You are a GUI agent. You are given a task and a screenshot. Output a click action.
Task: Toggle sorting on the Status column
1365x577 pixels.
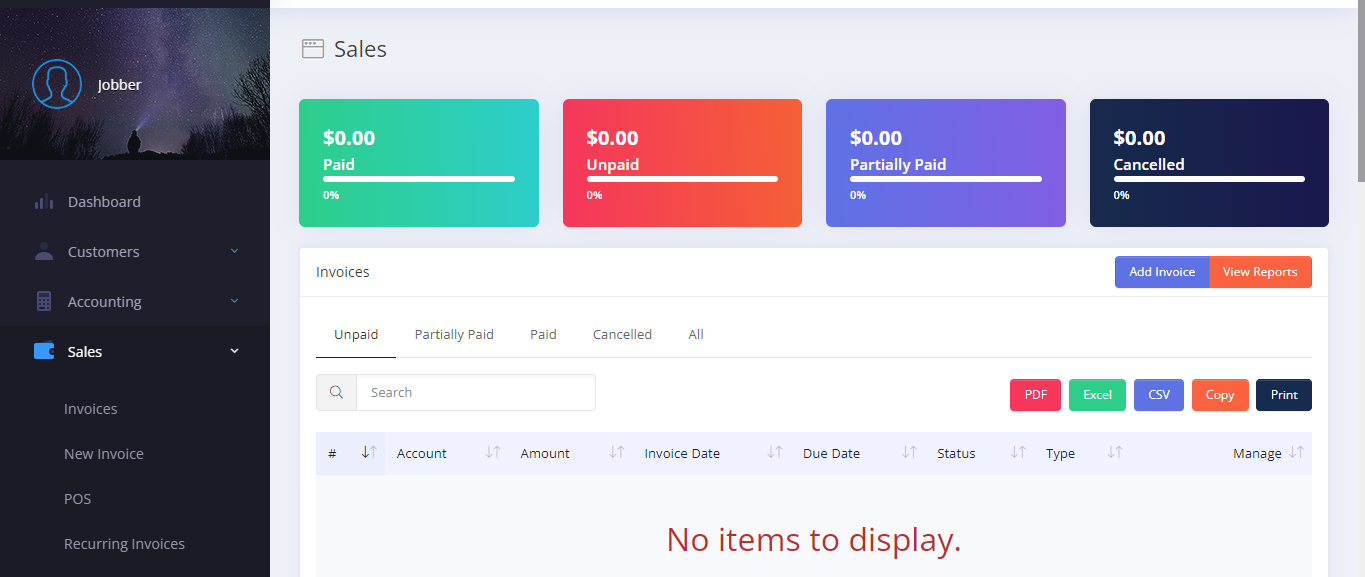pyautogui.click(x=1016, y=452)
